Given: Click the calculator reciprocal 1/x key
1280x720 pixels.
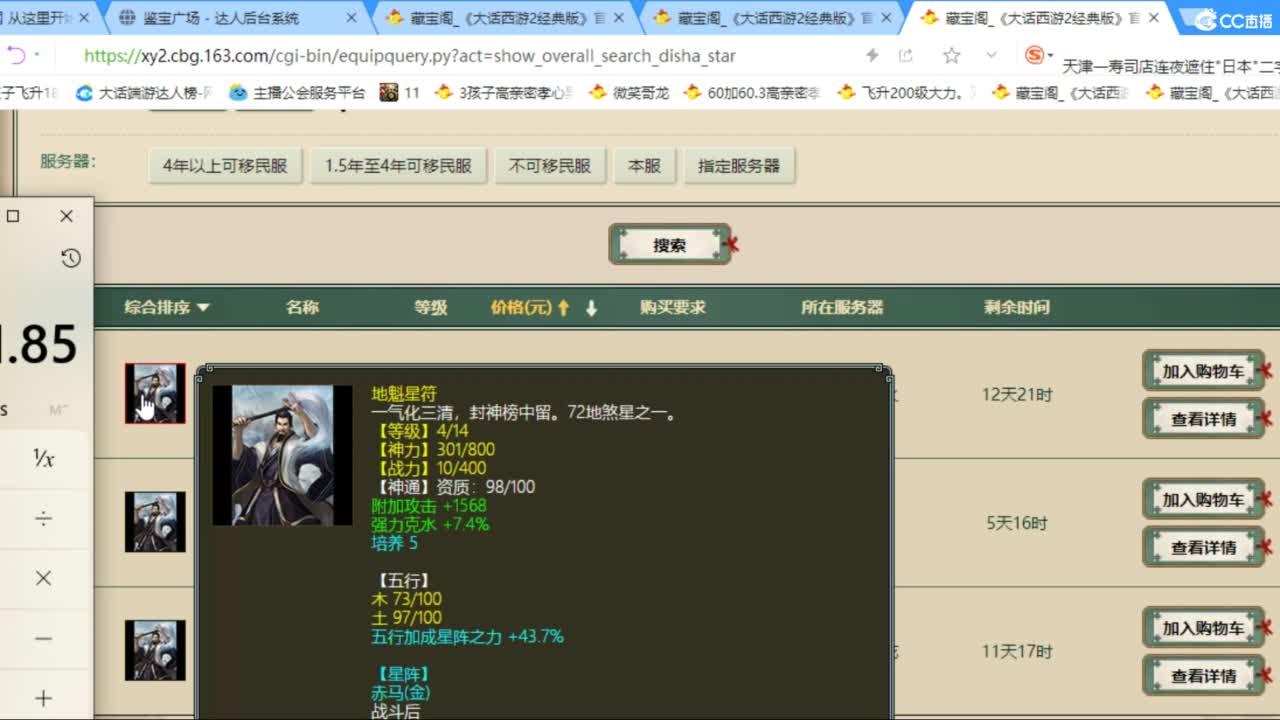Looking at the screenshot, I should click(x=44, y=458).
